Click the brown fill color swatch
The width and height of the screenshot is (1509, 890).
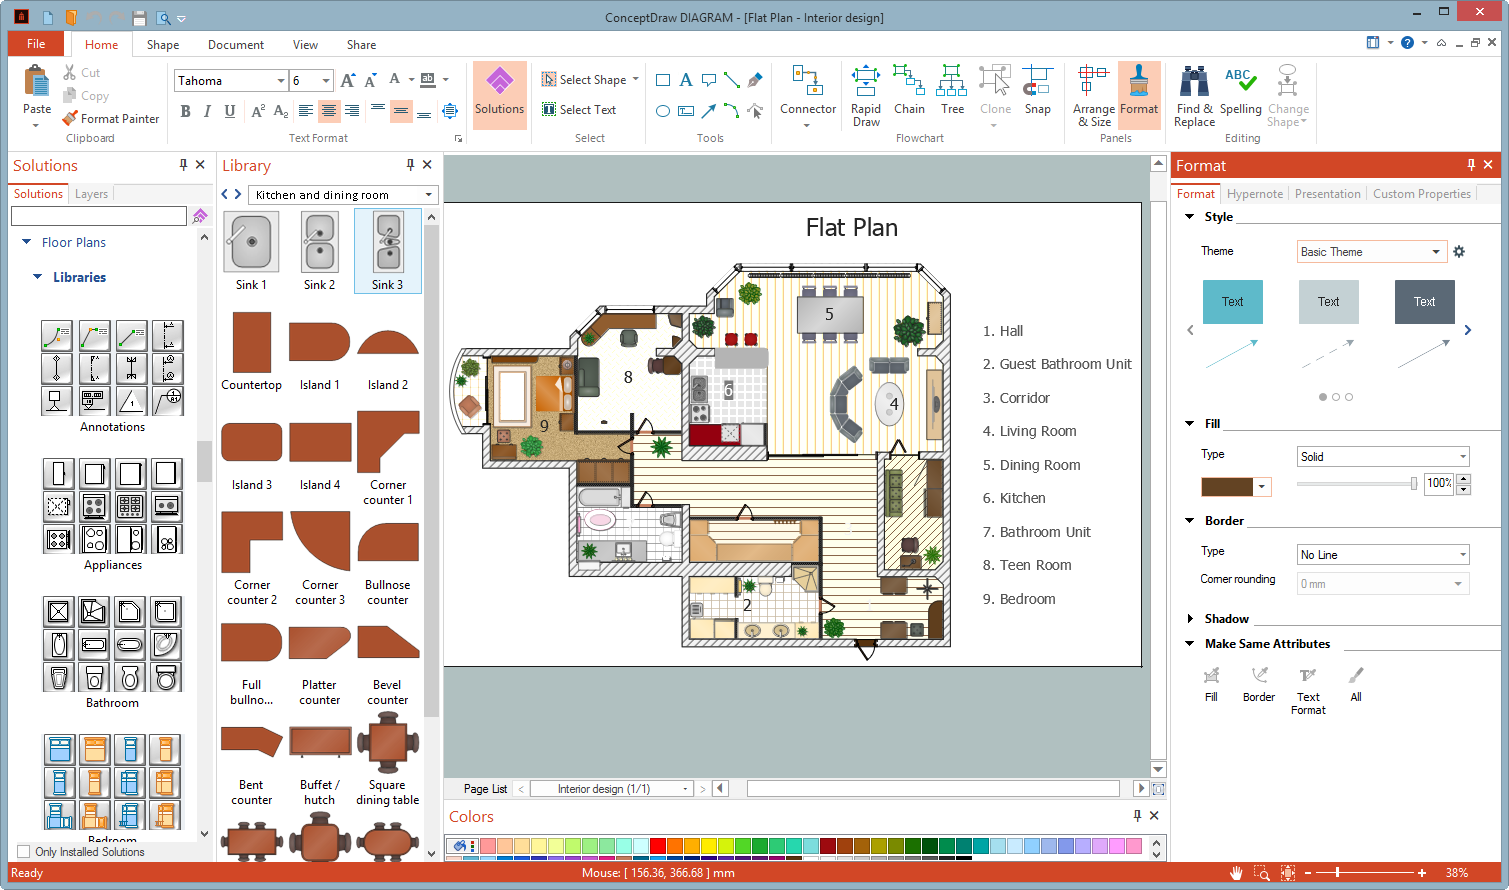point(1227,487)
